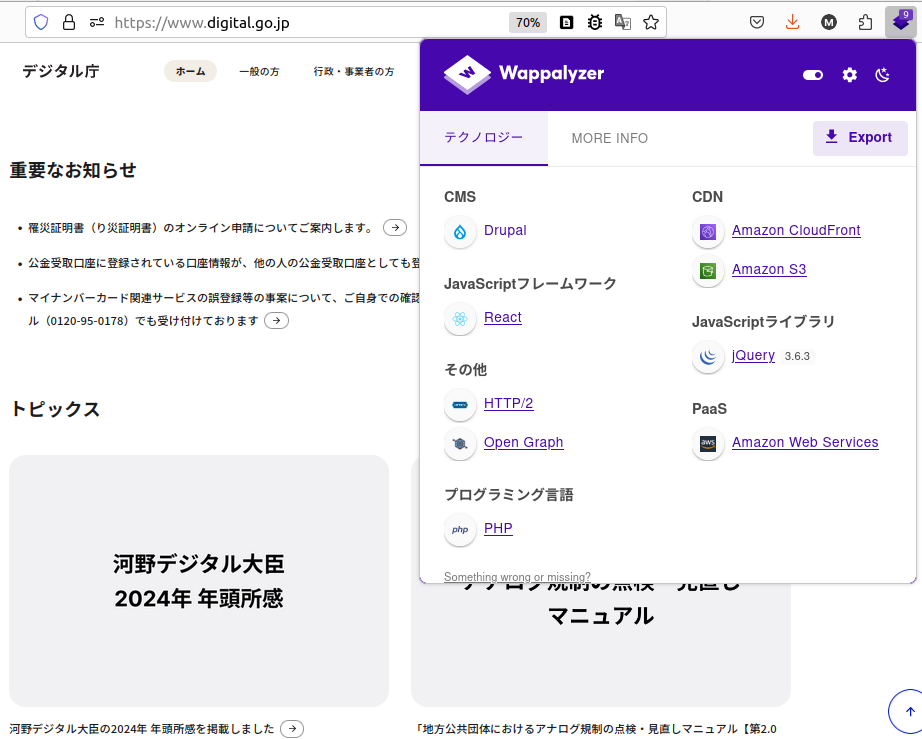This screenshot has width=922, height=739.
Task: Toggle the Wappalyzer enable switch
Action: 813,75
